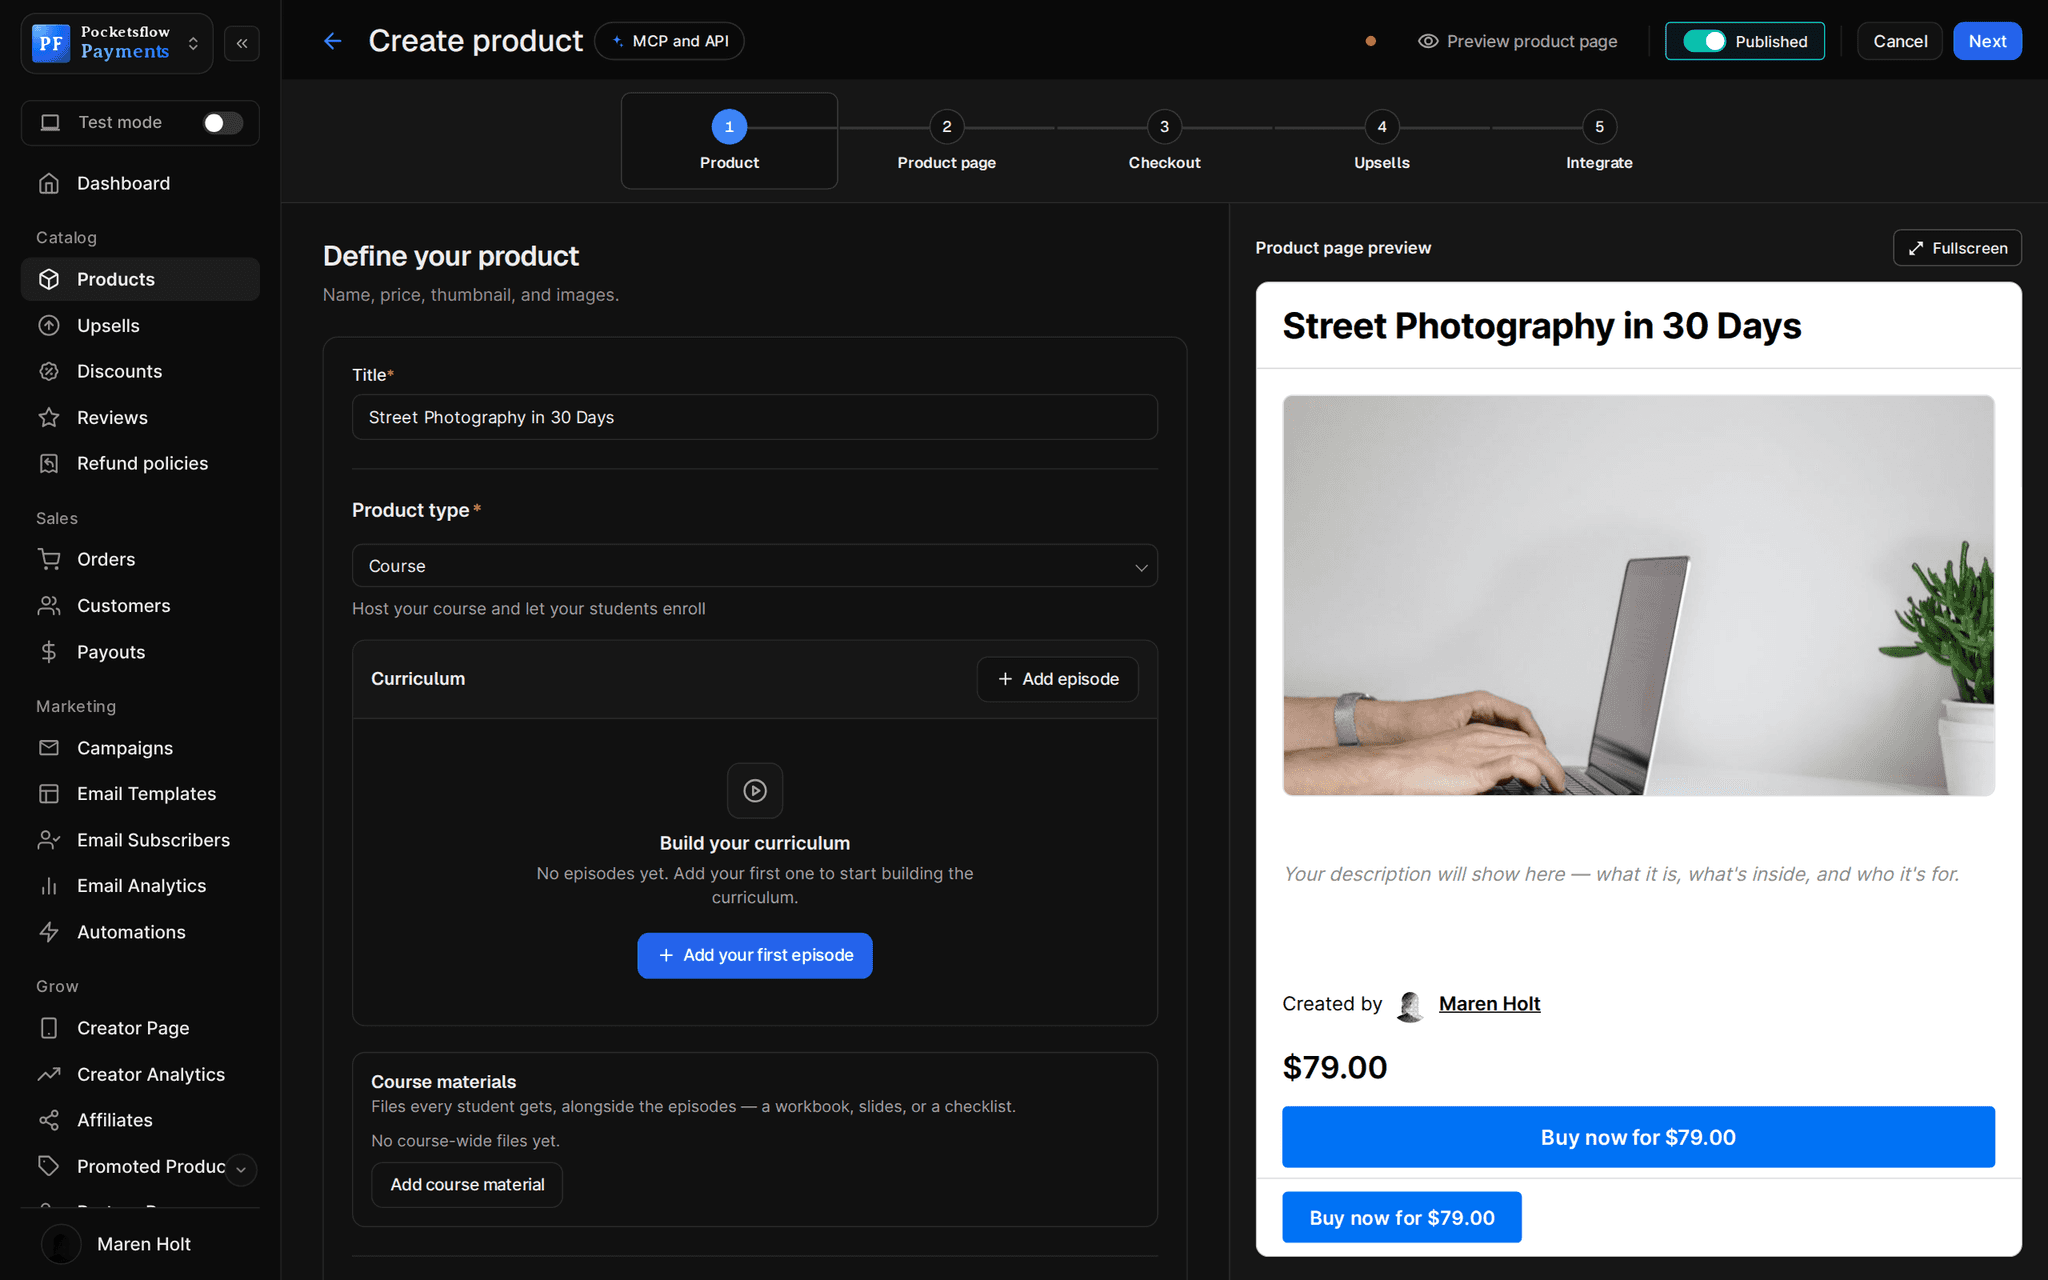
Task: Expand the Promoted Products chevron
Action: coord(241,1169)
